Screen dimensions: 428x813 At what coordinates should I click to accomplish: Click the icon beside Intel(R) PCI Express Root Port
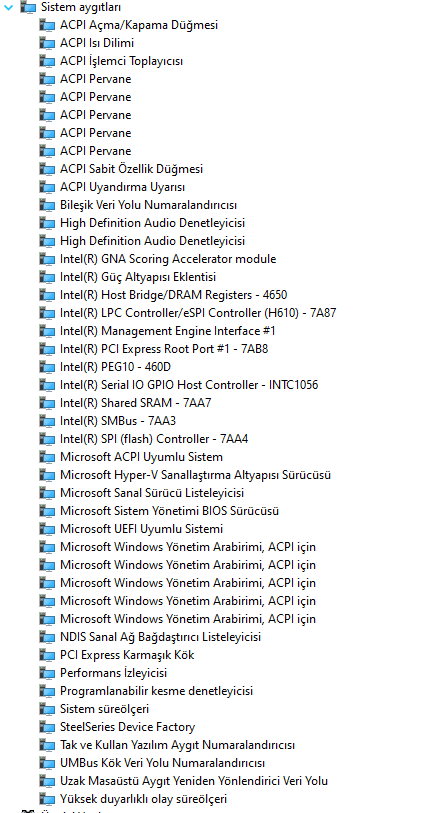coord(47,349)
